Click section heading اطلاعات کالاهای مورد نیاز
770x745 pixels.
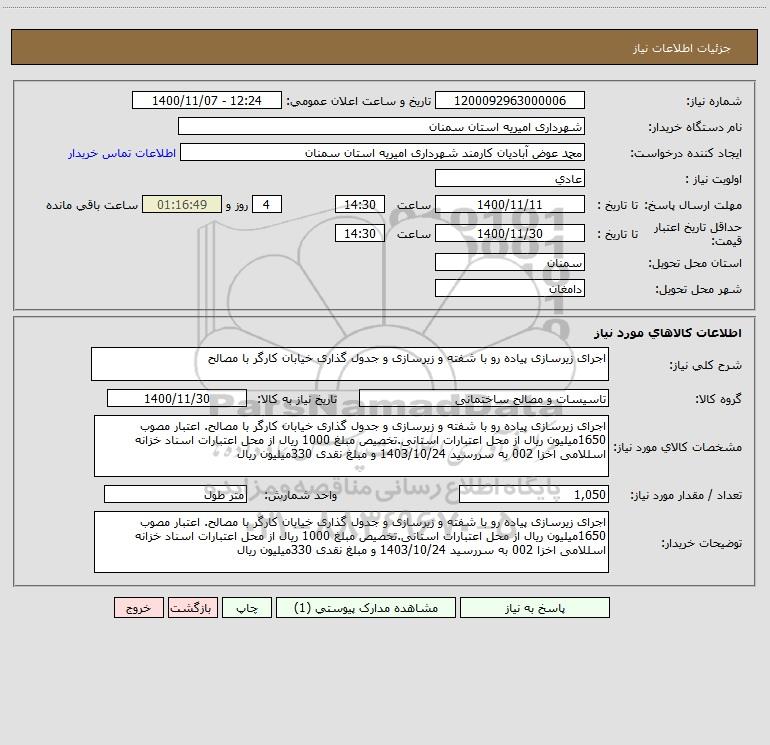coord(668,333)
